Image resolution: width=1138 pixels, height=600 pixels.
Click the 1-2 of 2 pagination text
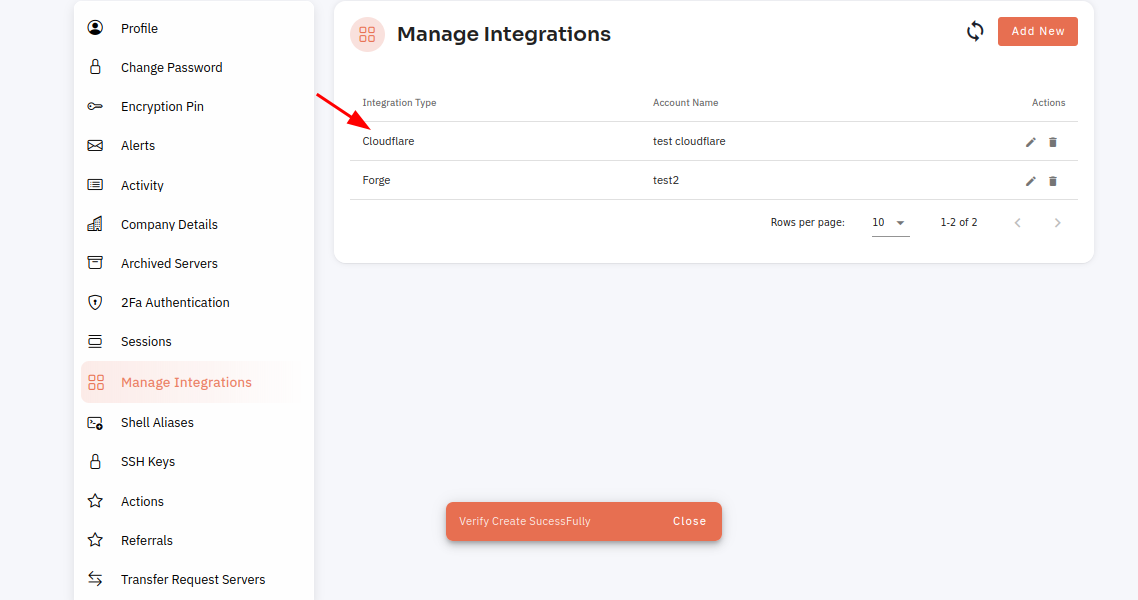959,223
